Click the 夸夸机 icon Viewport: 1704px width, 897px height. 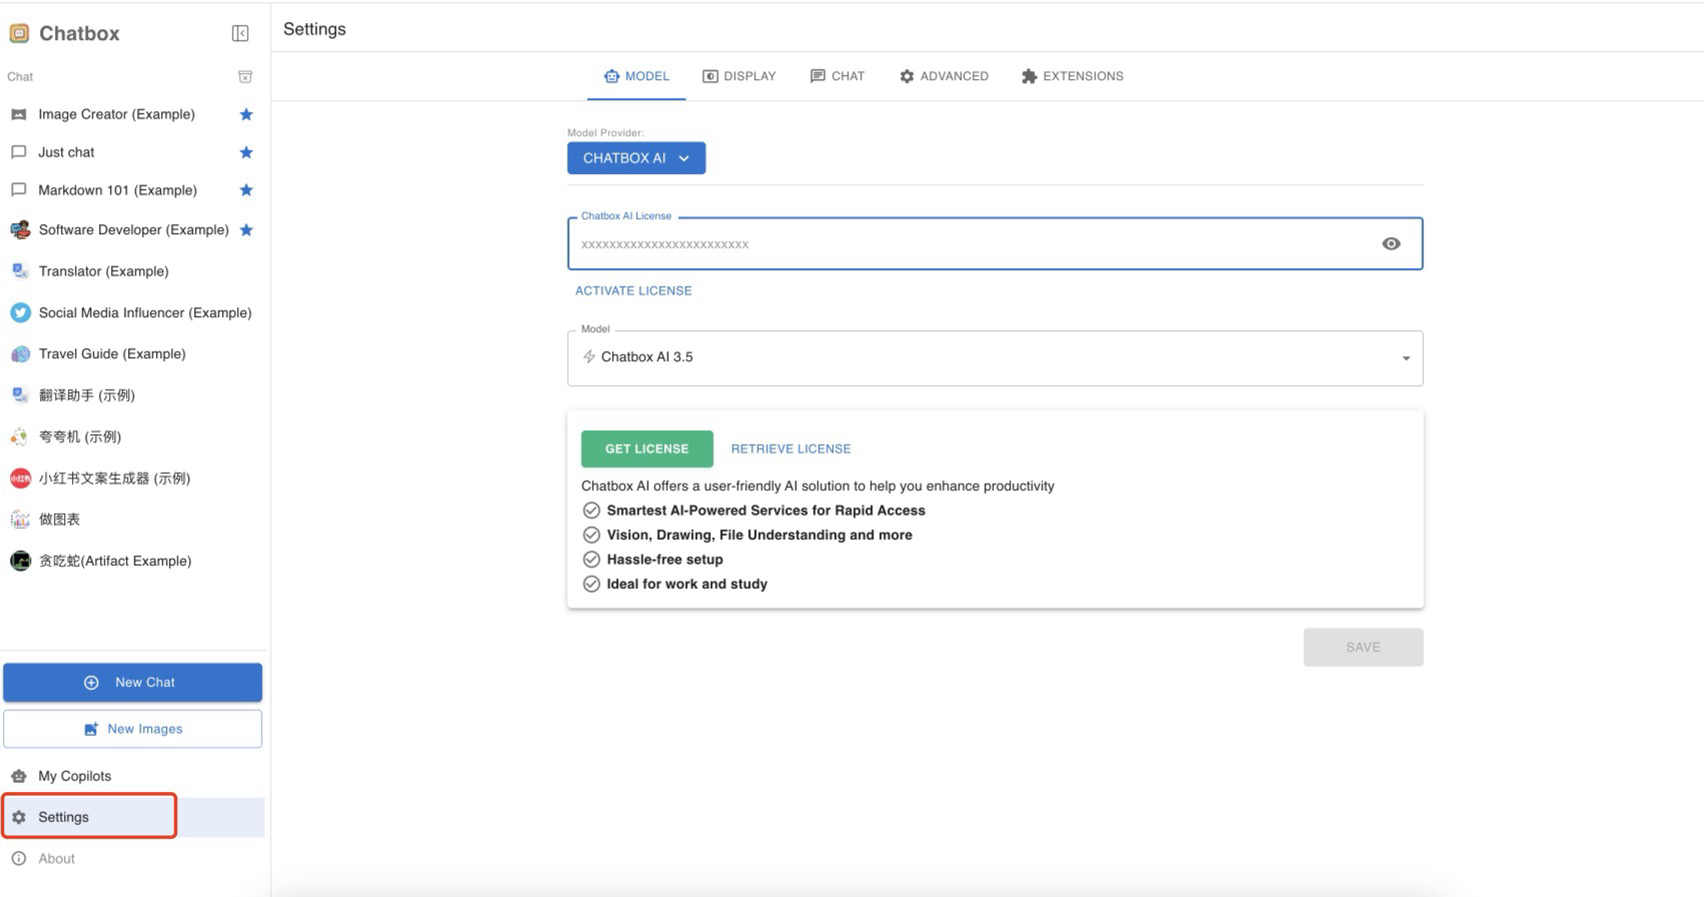point(20,437)
